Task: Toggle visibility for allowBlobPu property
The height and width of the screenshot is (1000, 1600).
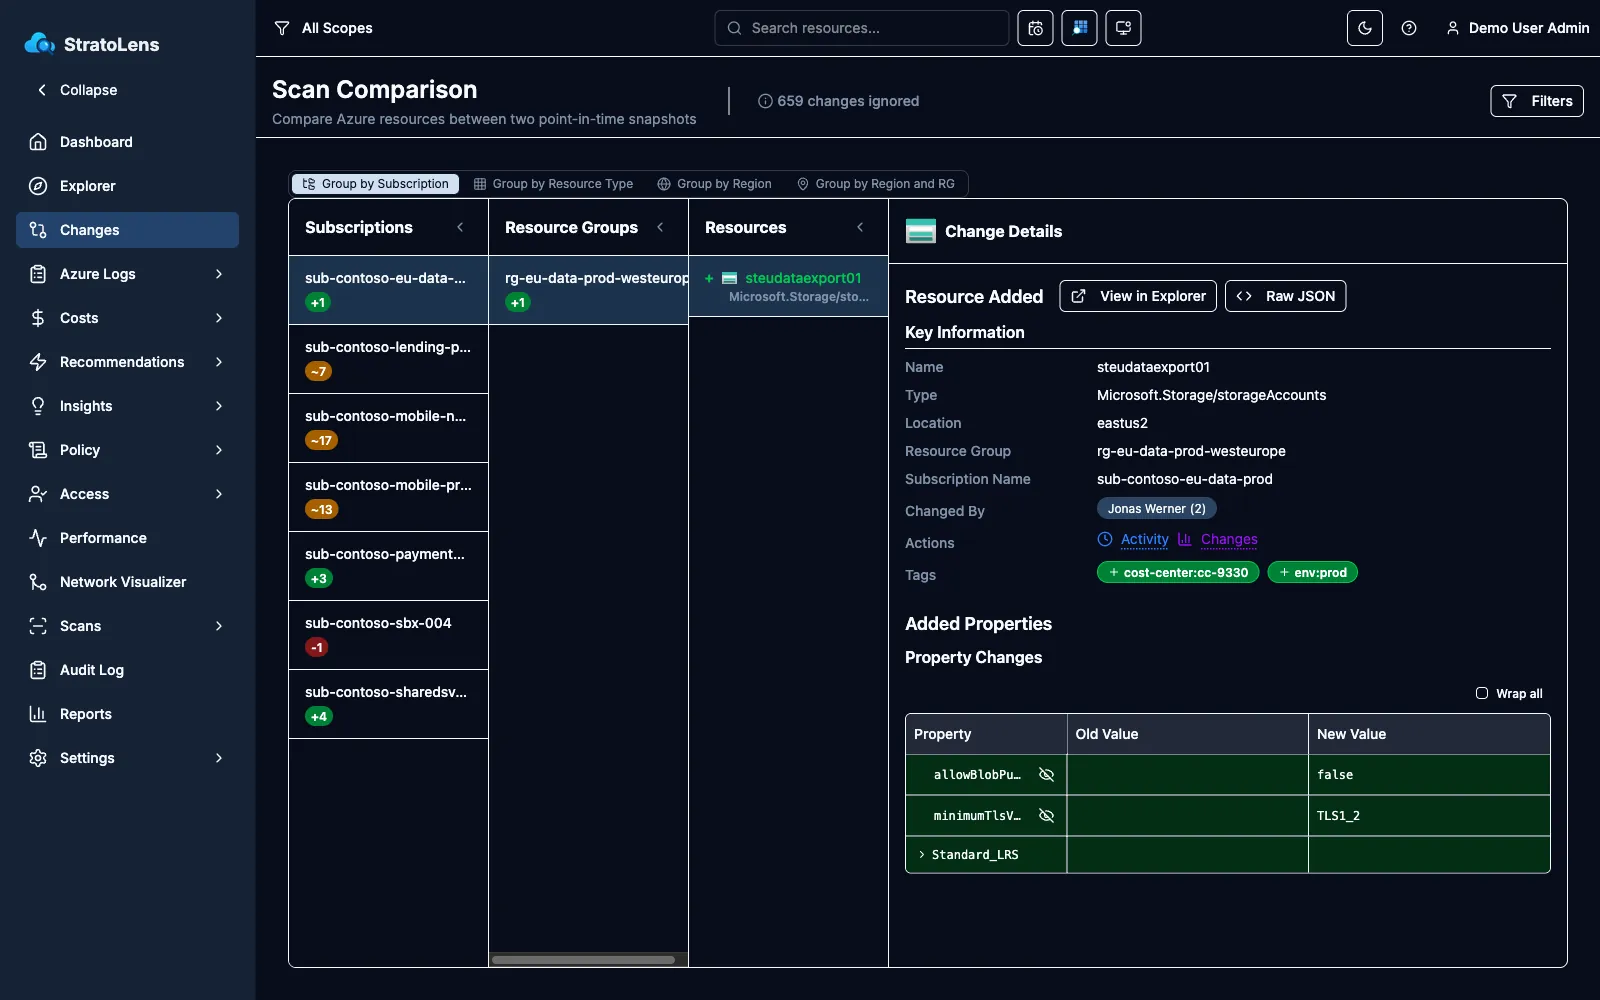Action: [1046, 775]
